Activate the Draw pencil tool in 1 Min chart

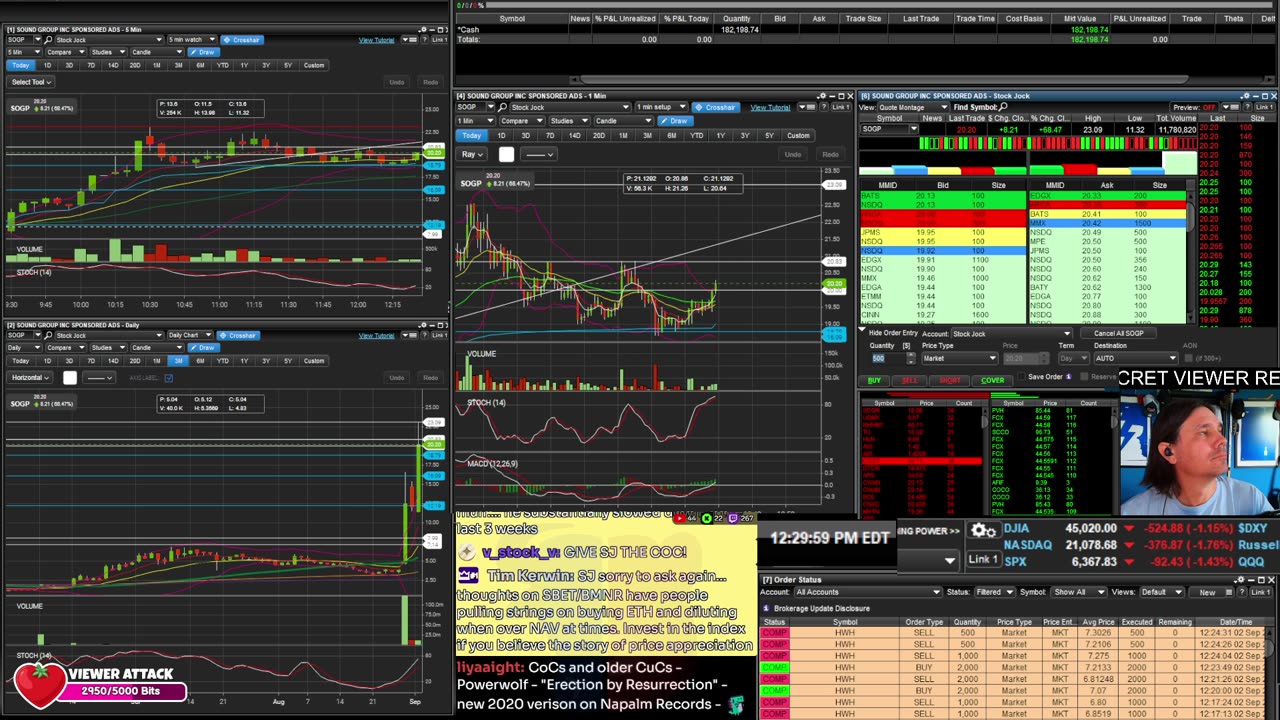pos(677,121)
